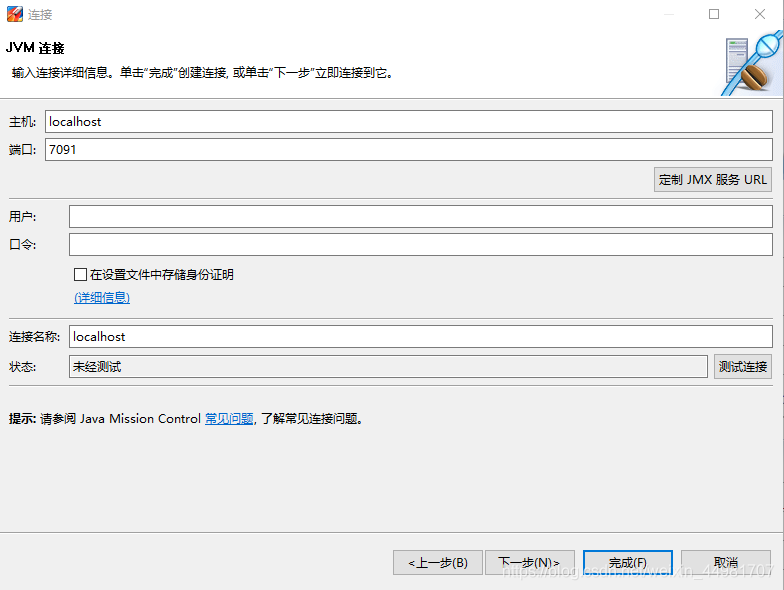The width and height of the screenshot is (784, 590).
Task: Click the 端口: label
Action: click(22, 150)
